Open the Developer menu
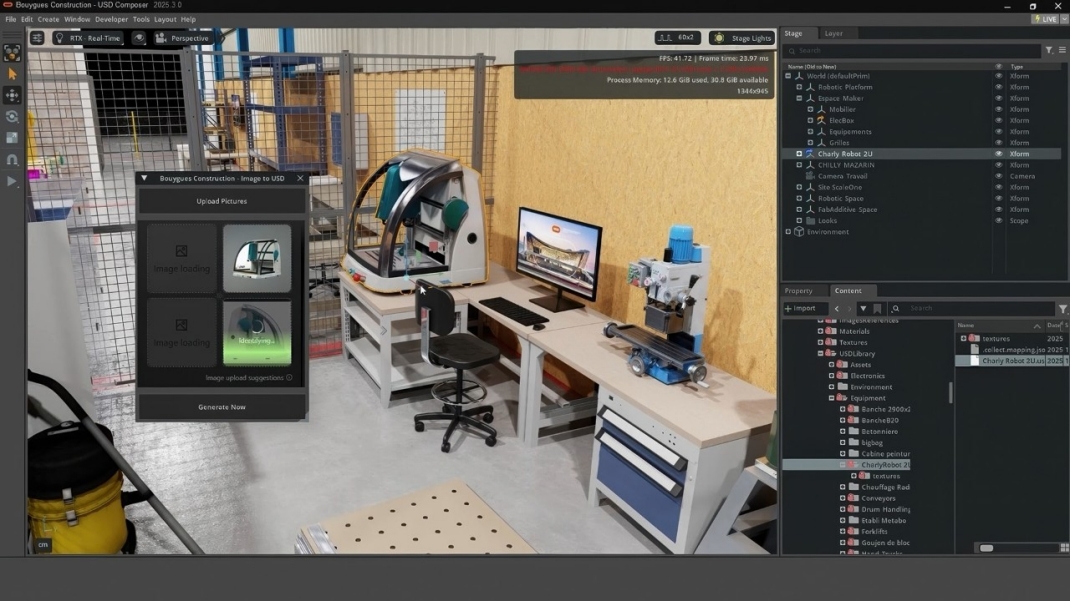Viewport: 1070px width, 601px height. point(111,19)
